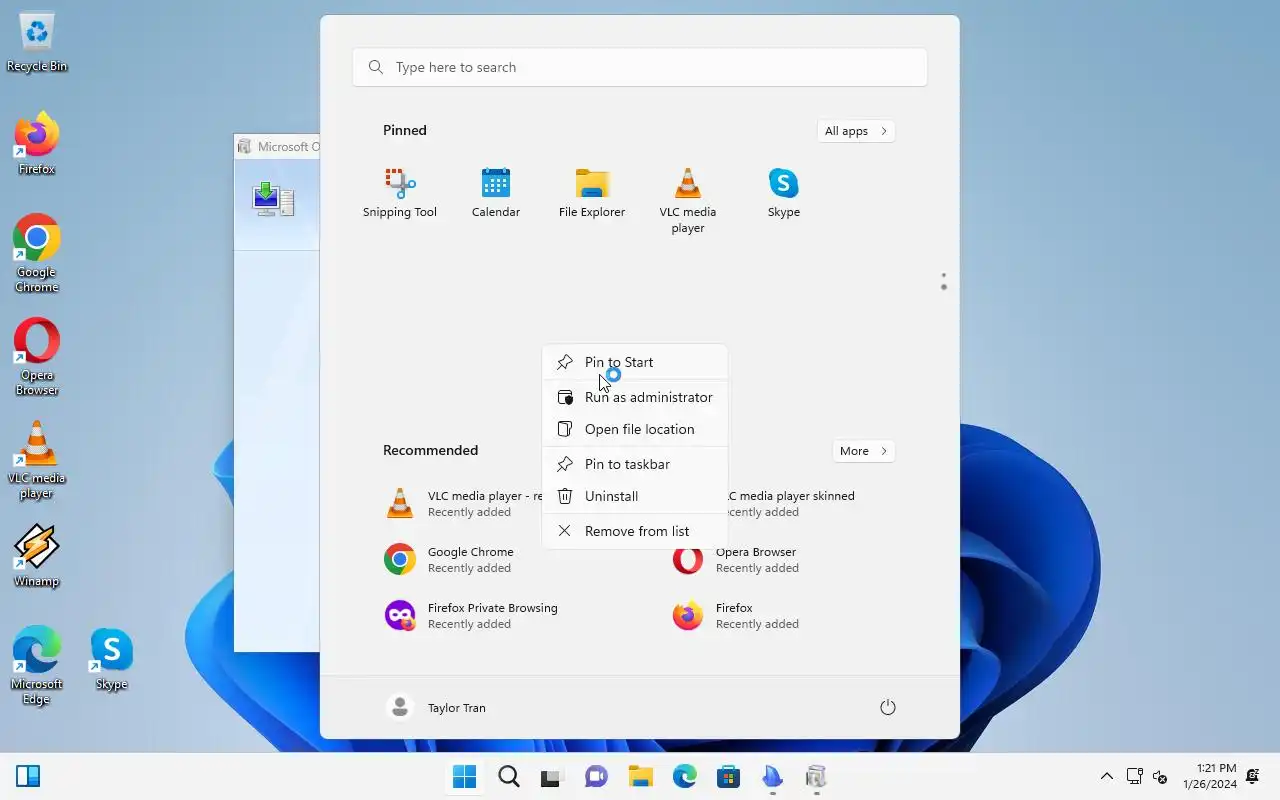This screenshot has height=800, width=1280.
Task: Open clock and calendar flyout
Action: click(1210, 777)
